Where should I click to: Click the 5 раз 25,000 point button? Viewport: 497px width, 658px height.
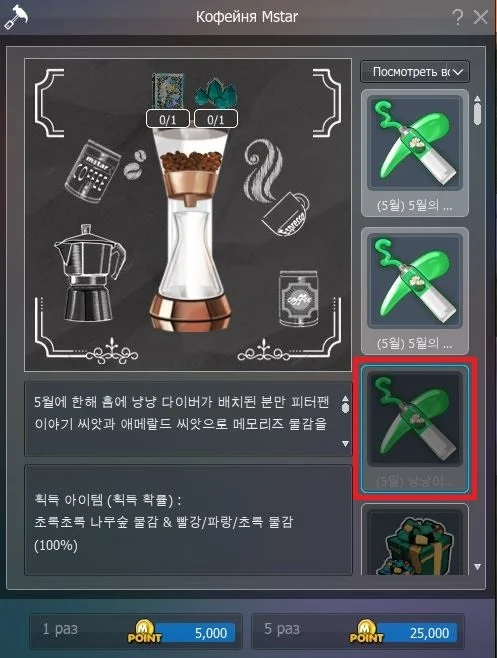pyautogui.click(x=358, y=631)
